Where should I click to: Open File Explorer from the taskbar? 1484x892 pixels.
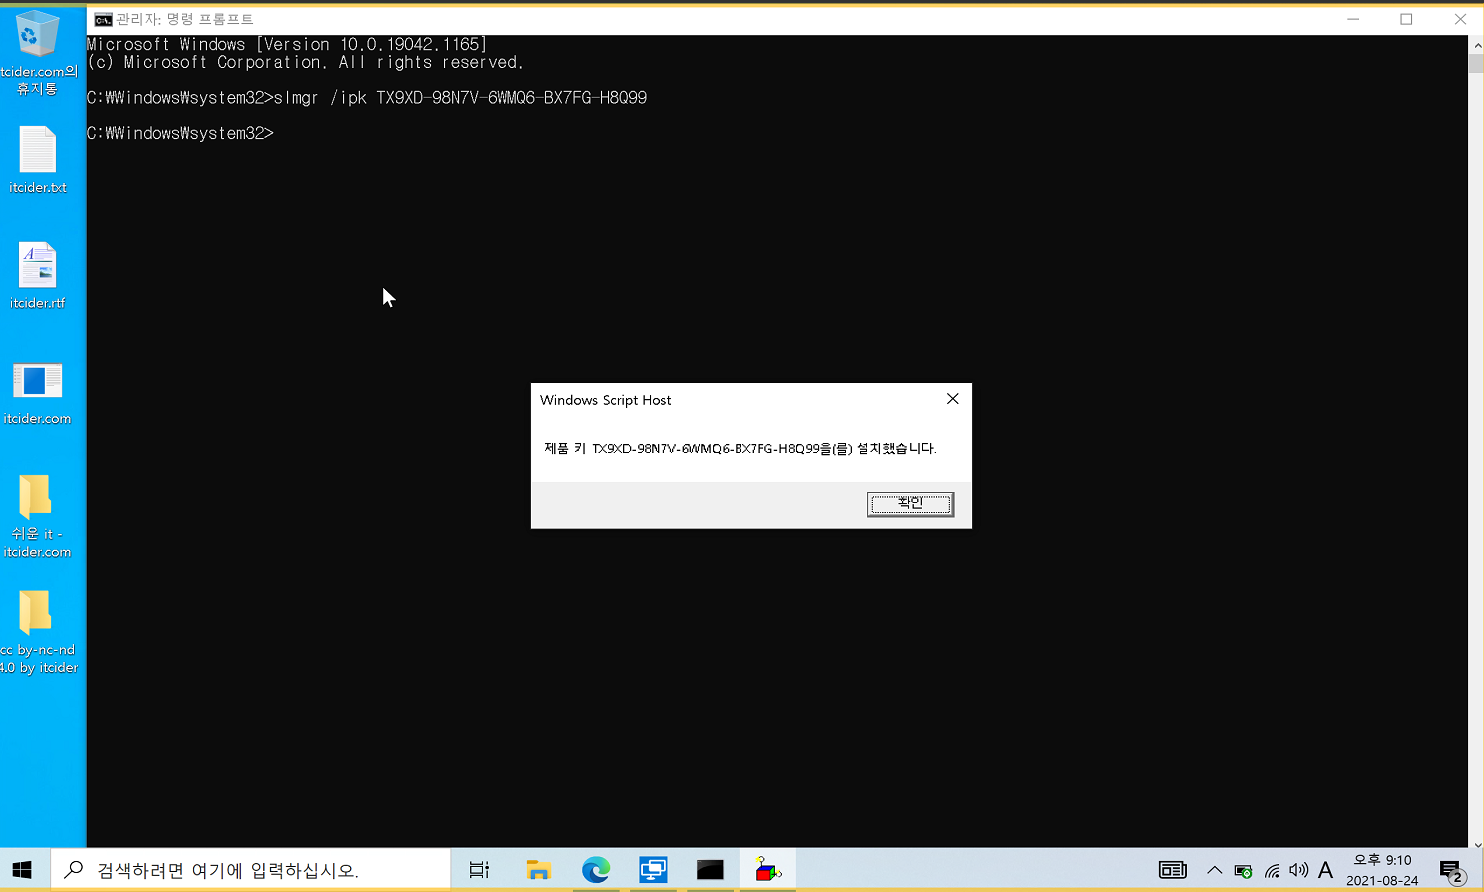(x=539, y=870)
